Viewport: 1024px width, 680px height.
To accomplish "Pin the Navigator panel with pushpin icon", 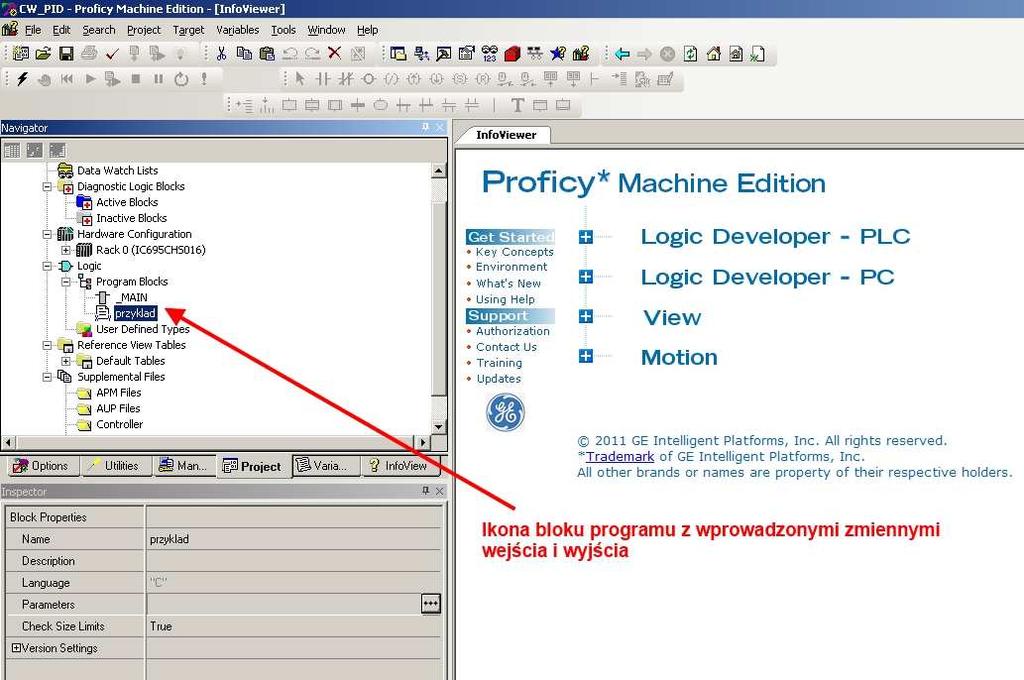I will 425,127.
